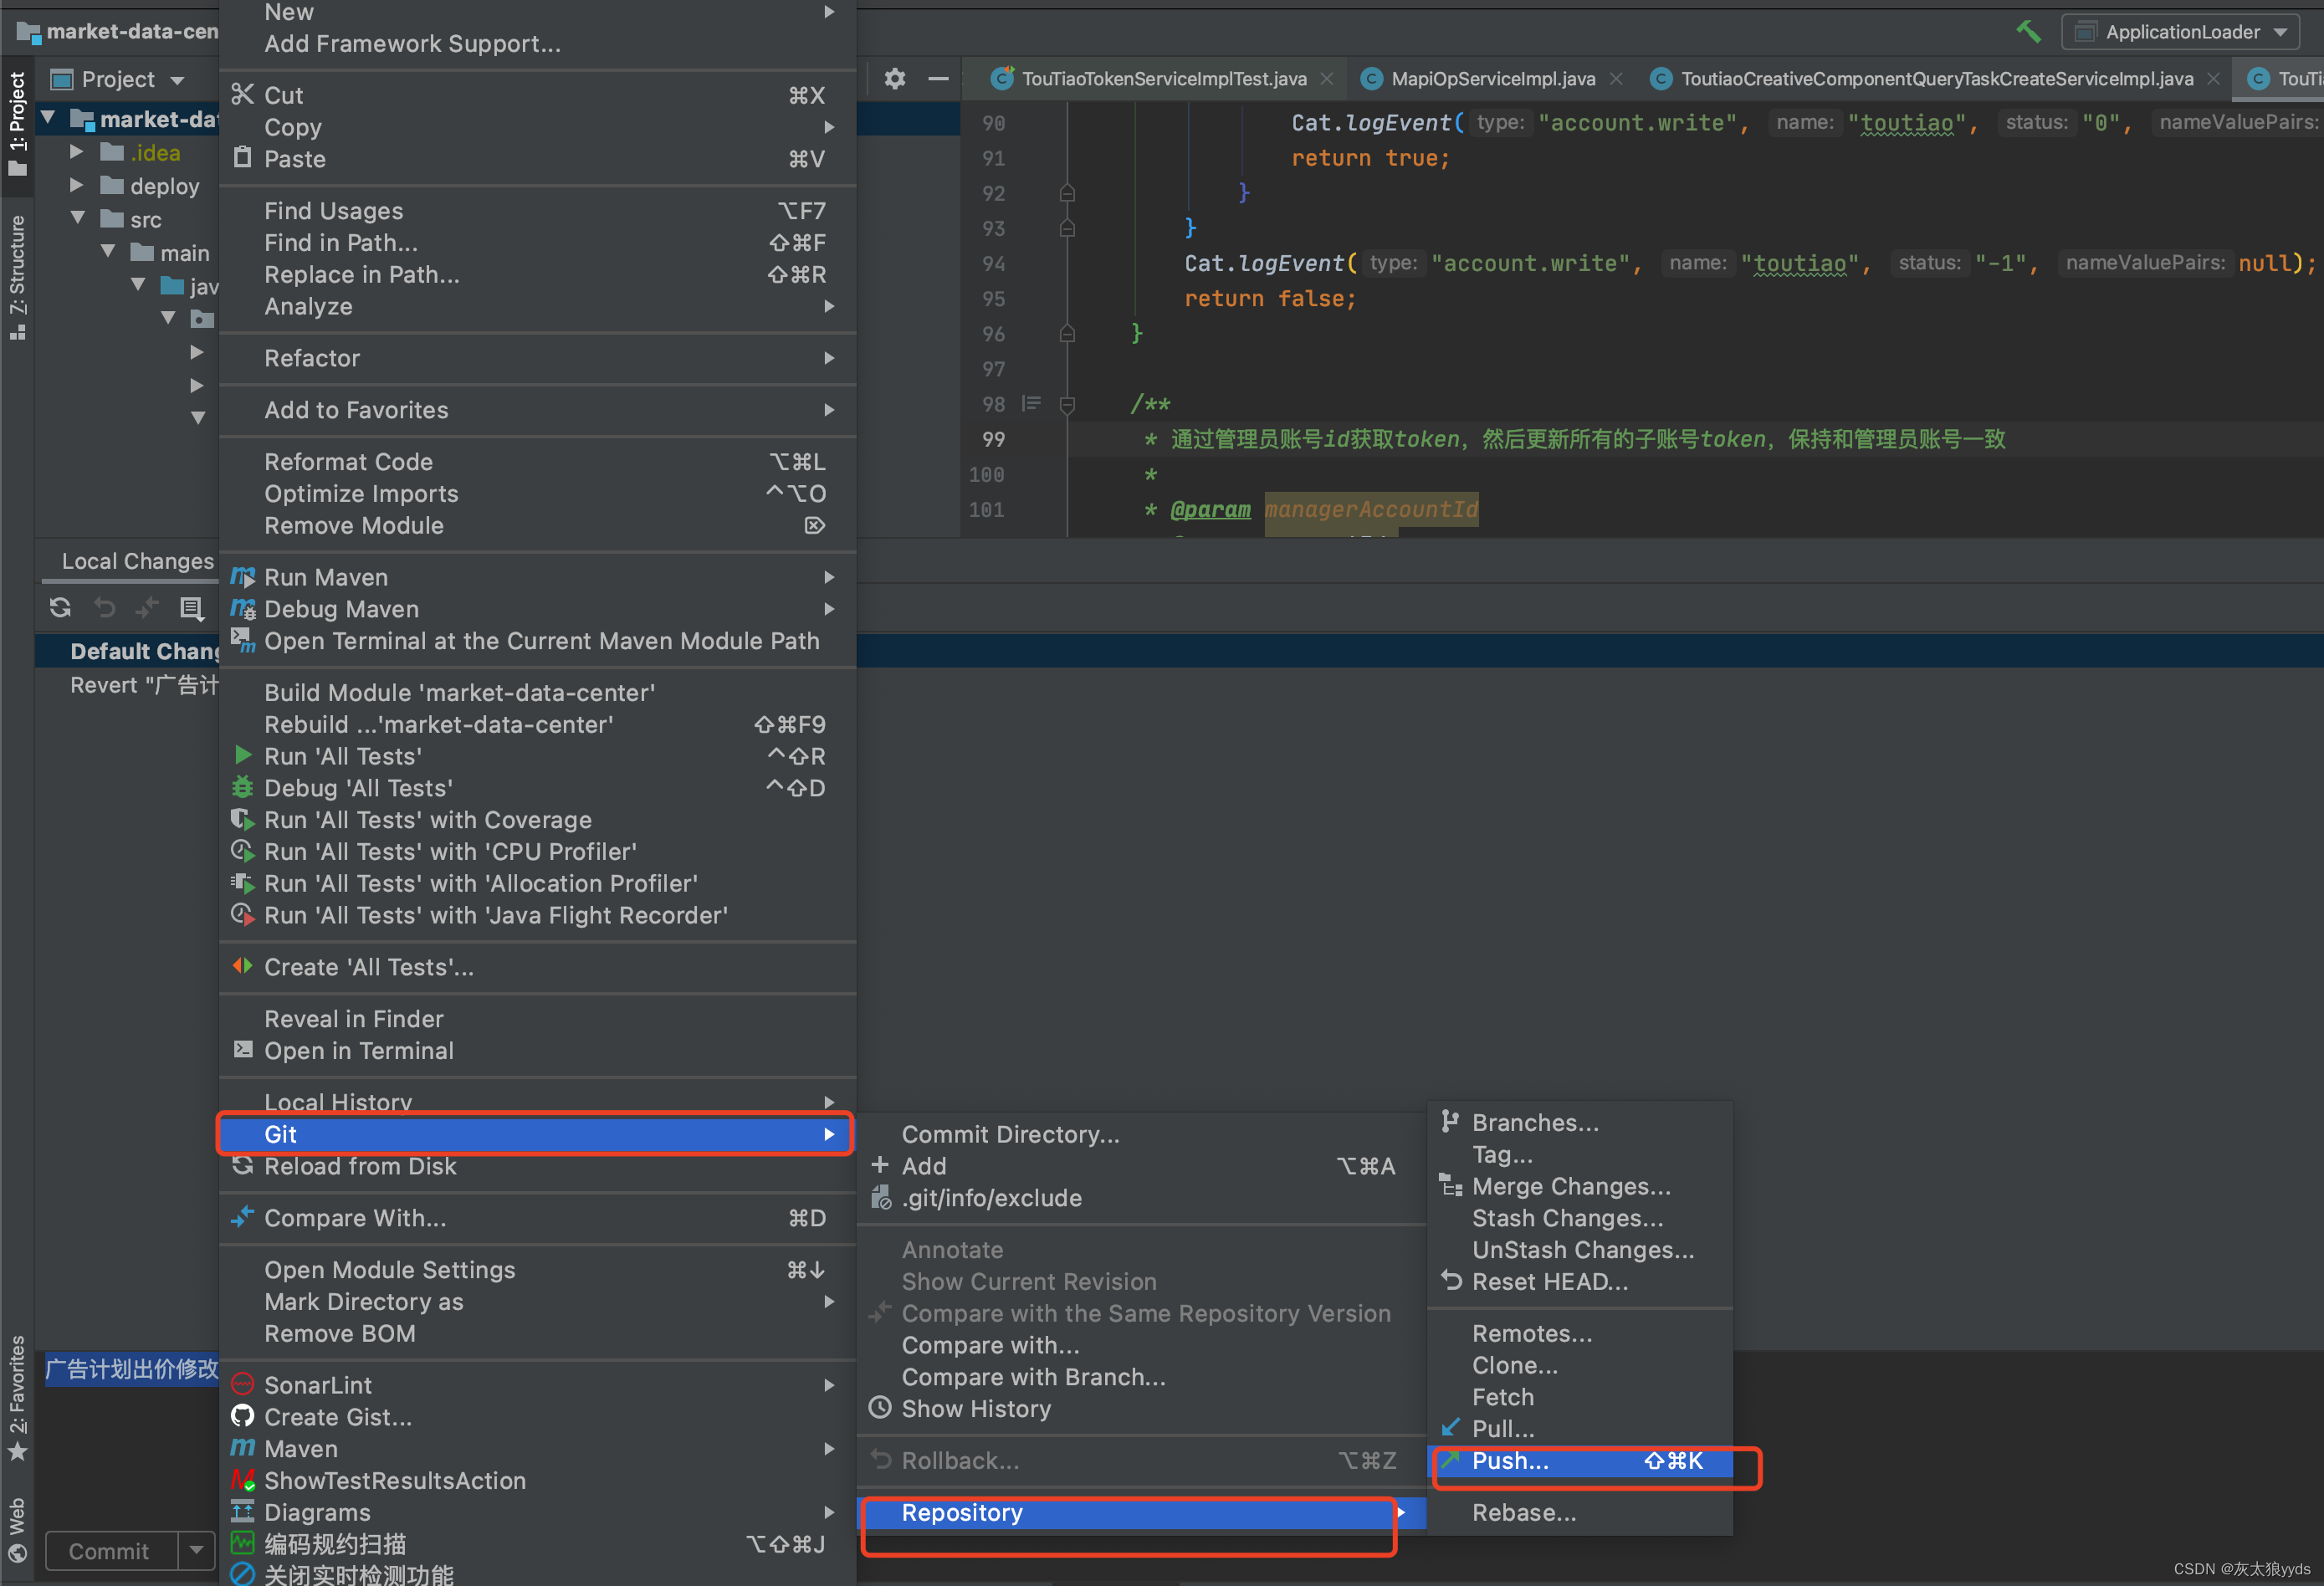
Task: Run 'All Tests' with Coverage
Action: (x=537, y=820)
